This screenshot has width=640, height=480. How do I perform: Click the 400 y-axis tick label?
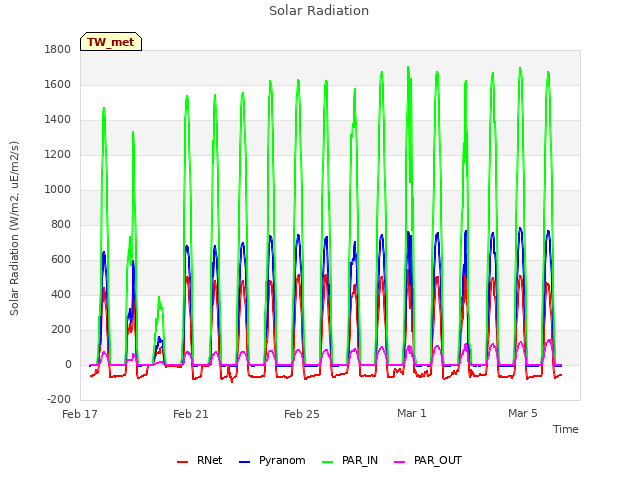[x=61, y=294]
